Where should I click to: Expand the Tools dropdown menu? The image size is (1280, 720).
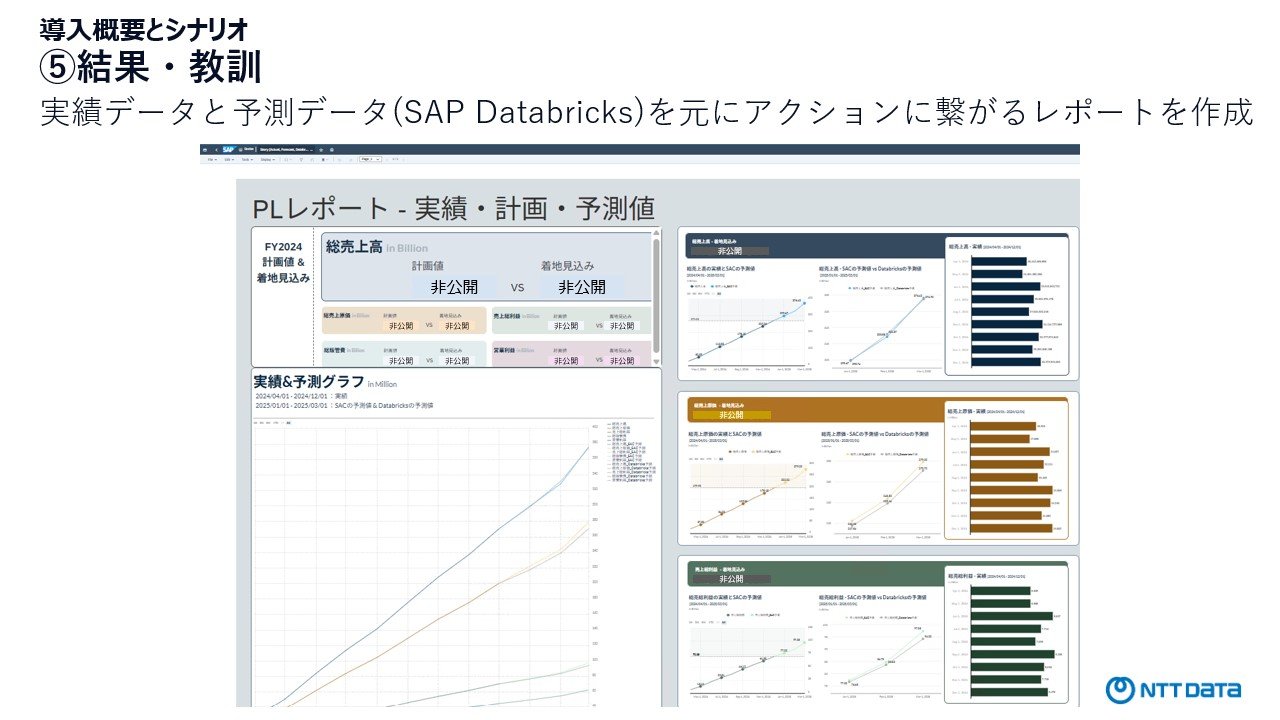[247, 159]
